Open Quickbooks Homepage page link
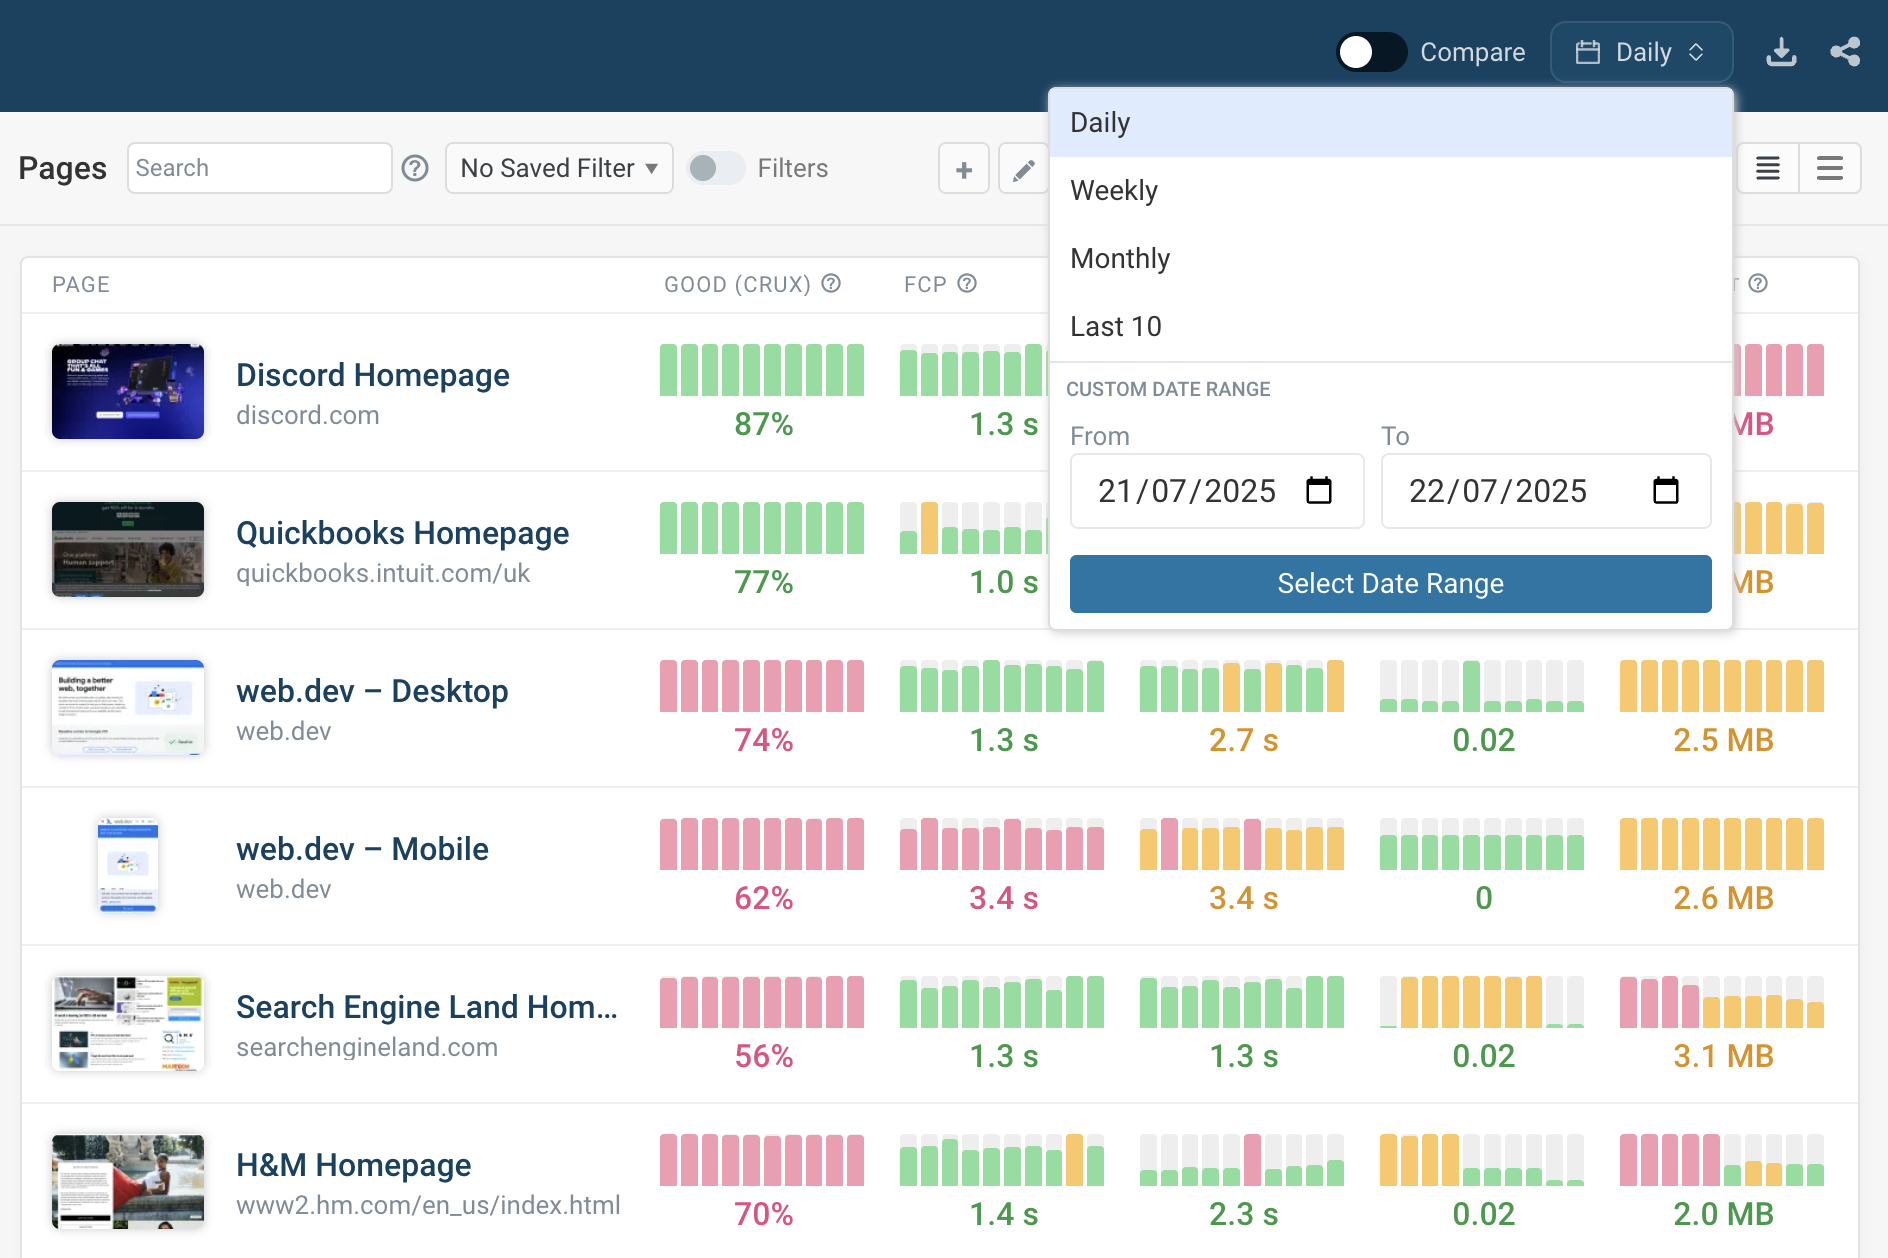This screenshot has height=1258, width=1888. pyautogui.click(x=403, y=533)
